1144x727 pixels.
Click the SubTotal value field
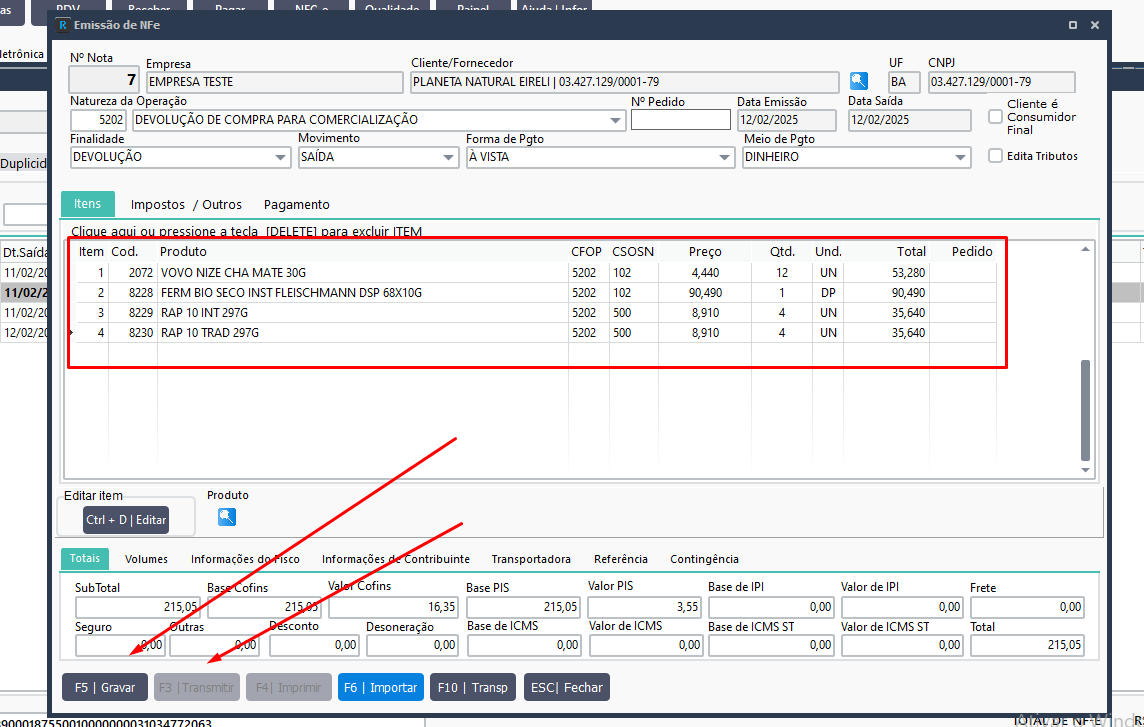pos(139,607)
